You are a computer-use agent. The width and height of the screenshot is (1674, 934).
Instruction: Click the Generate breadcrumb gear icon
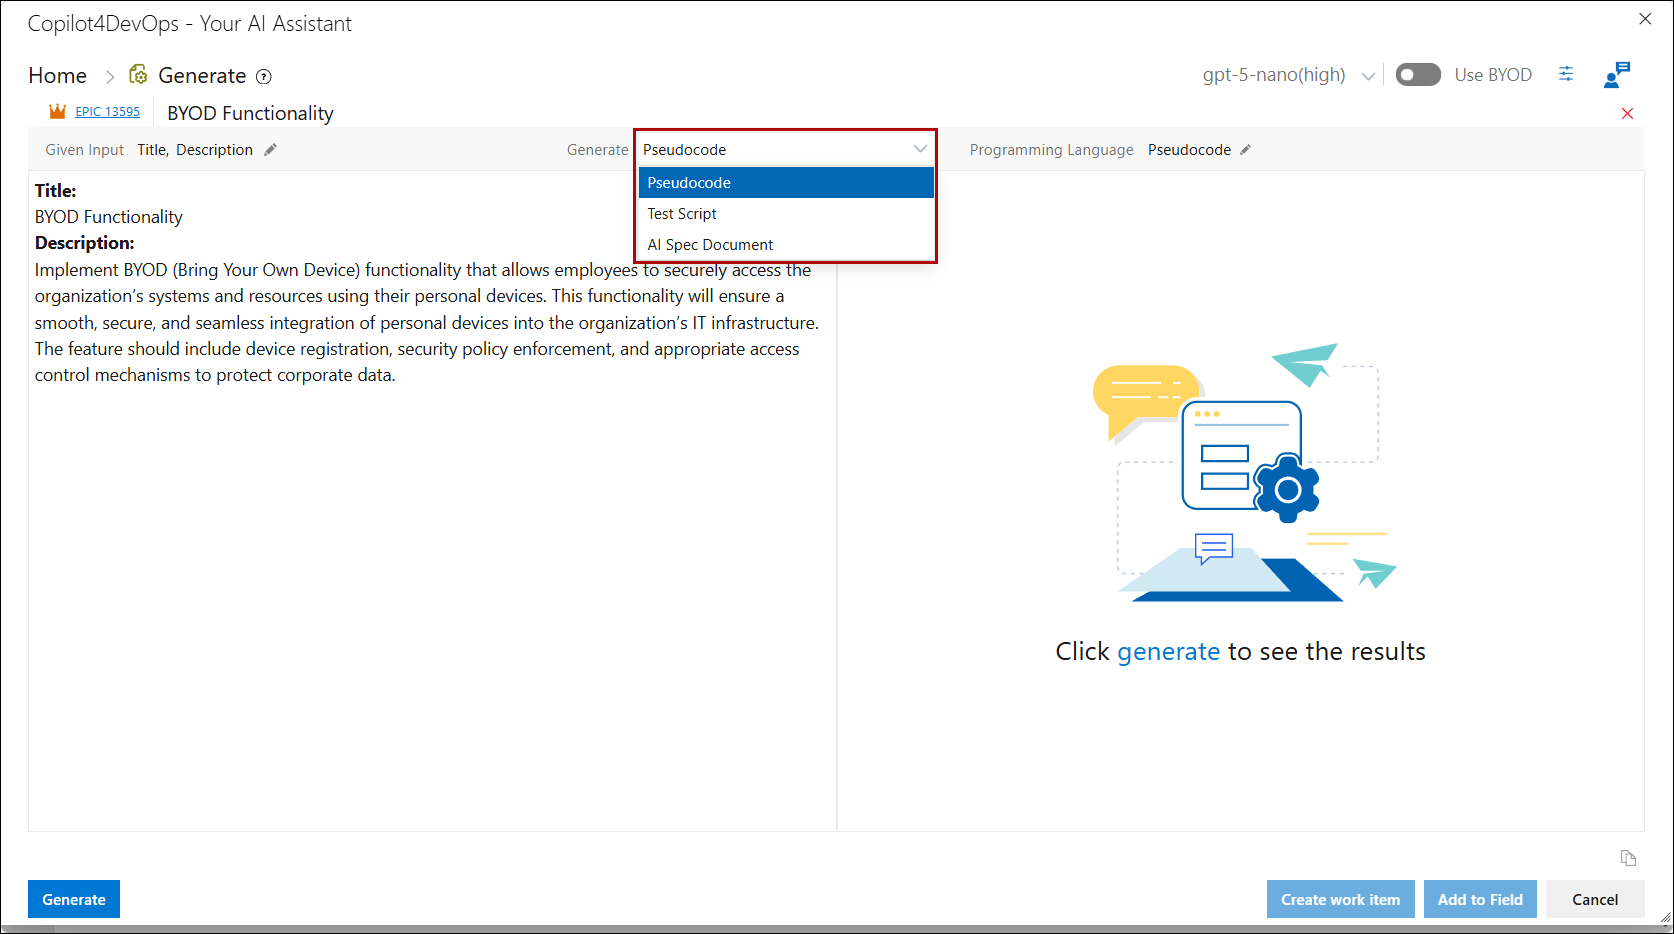[x=139, y=75]
